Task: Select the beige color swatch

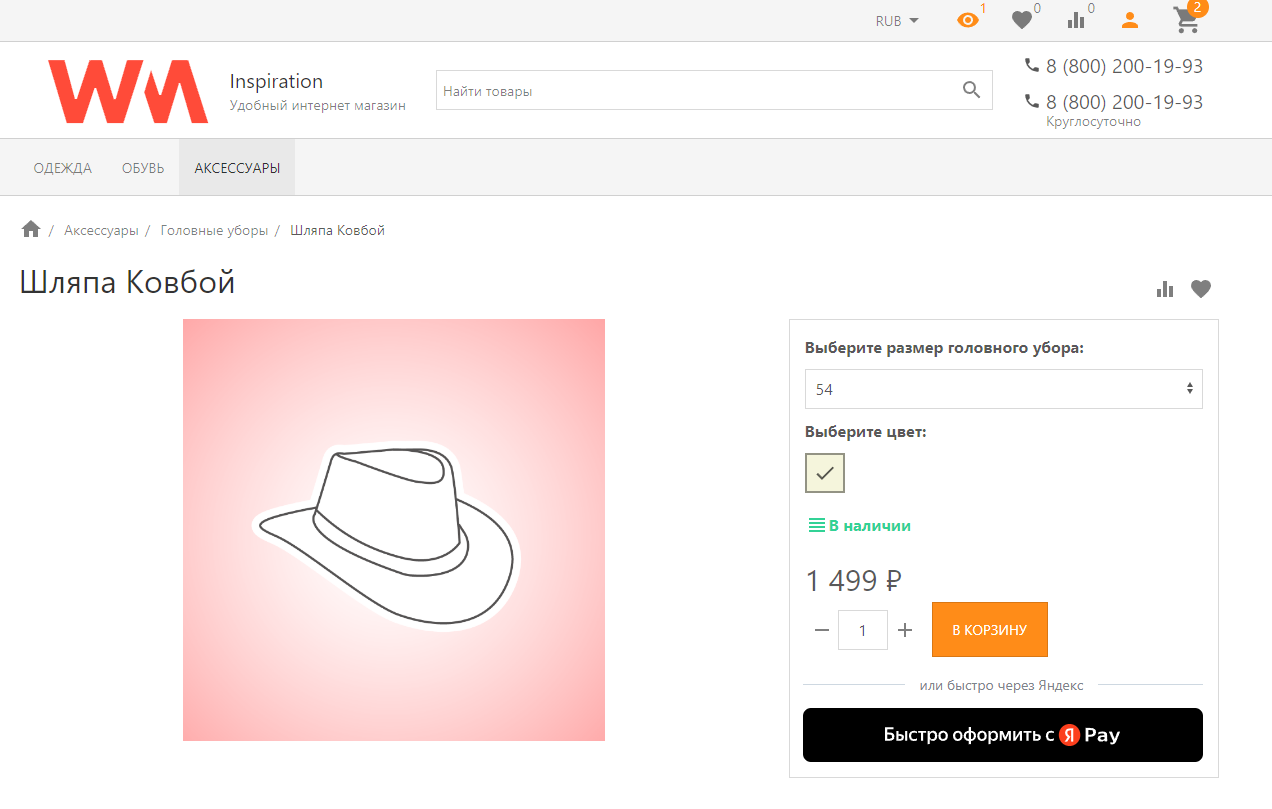Action: [x=825, y=473]
